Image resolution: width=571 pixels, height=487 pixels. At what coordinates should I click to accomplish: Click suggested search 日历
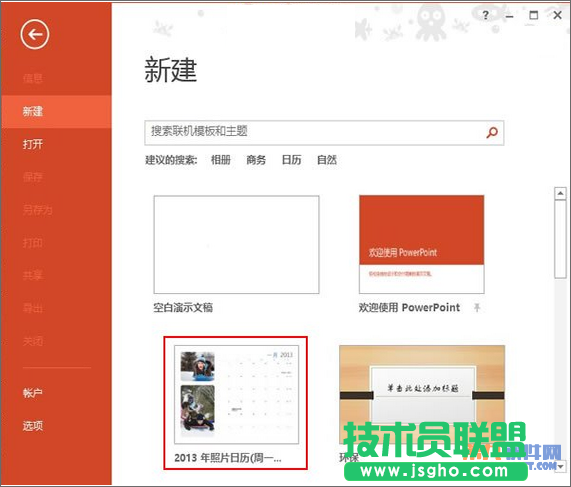pos(291,160)
